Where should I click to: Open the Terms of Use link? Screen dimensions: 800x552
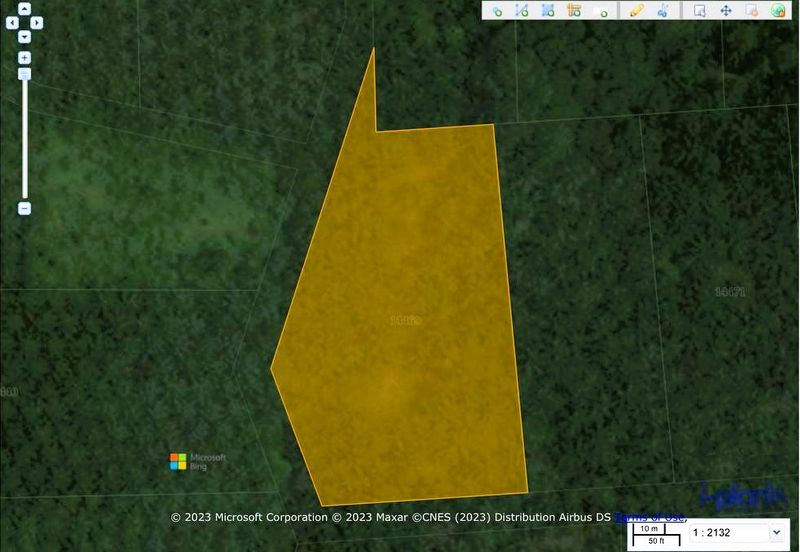pos(650,517)
